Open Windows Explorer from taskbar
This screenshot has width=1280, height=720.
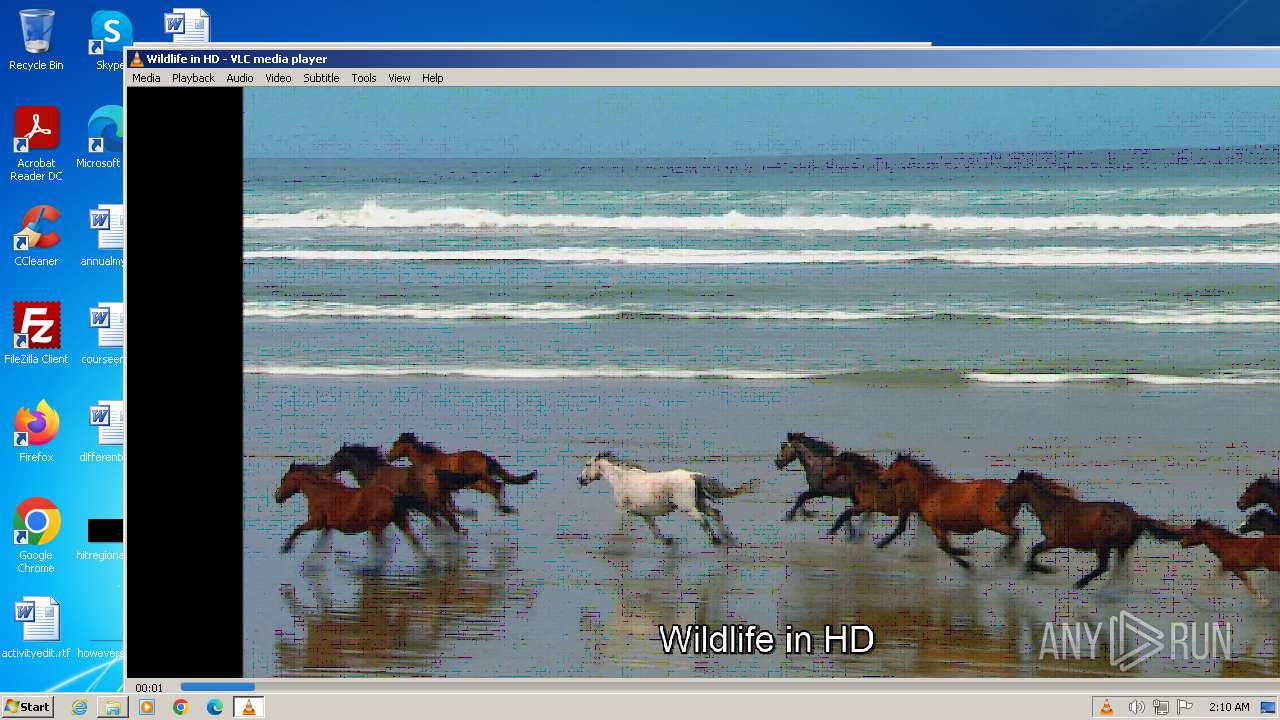pos(113,707)
